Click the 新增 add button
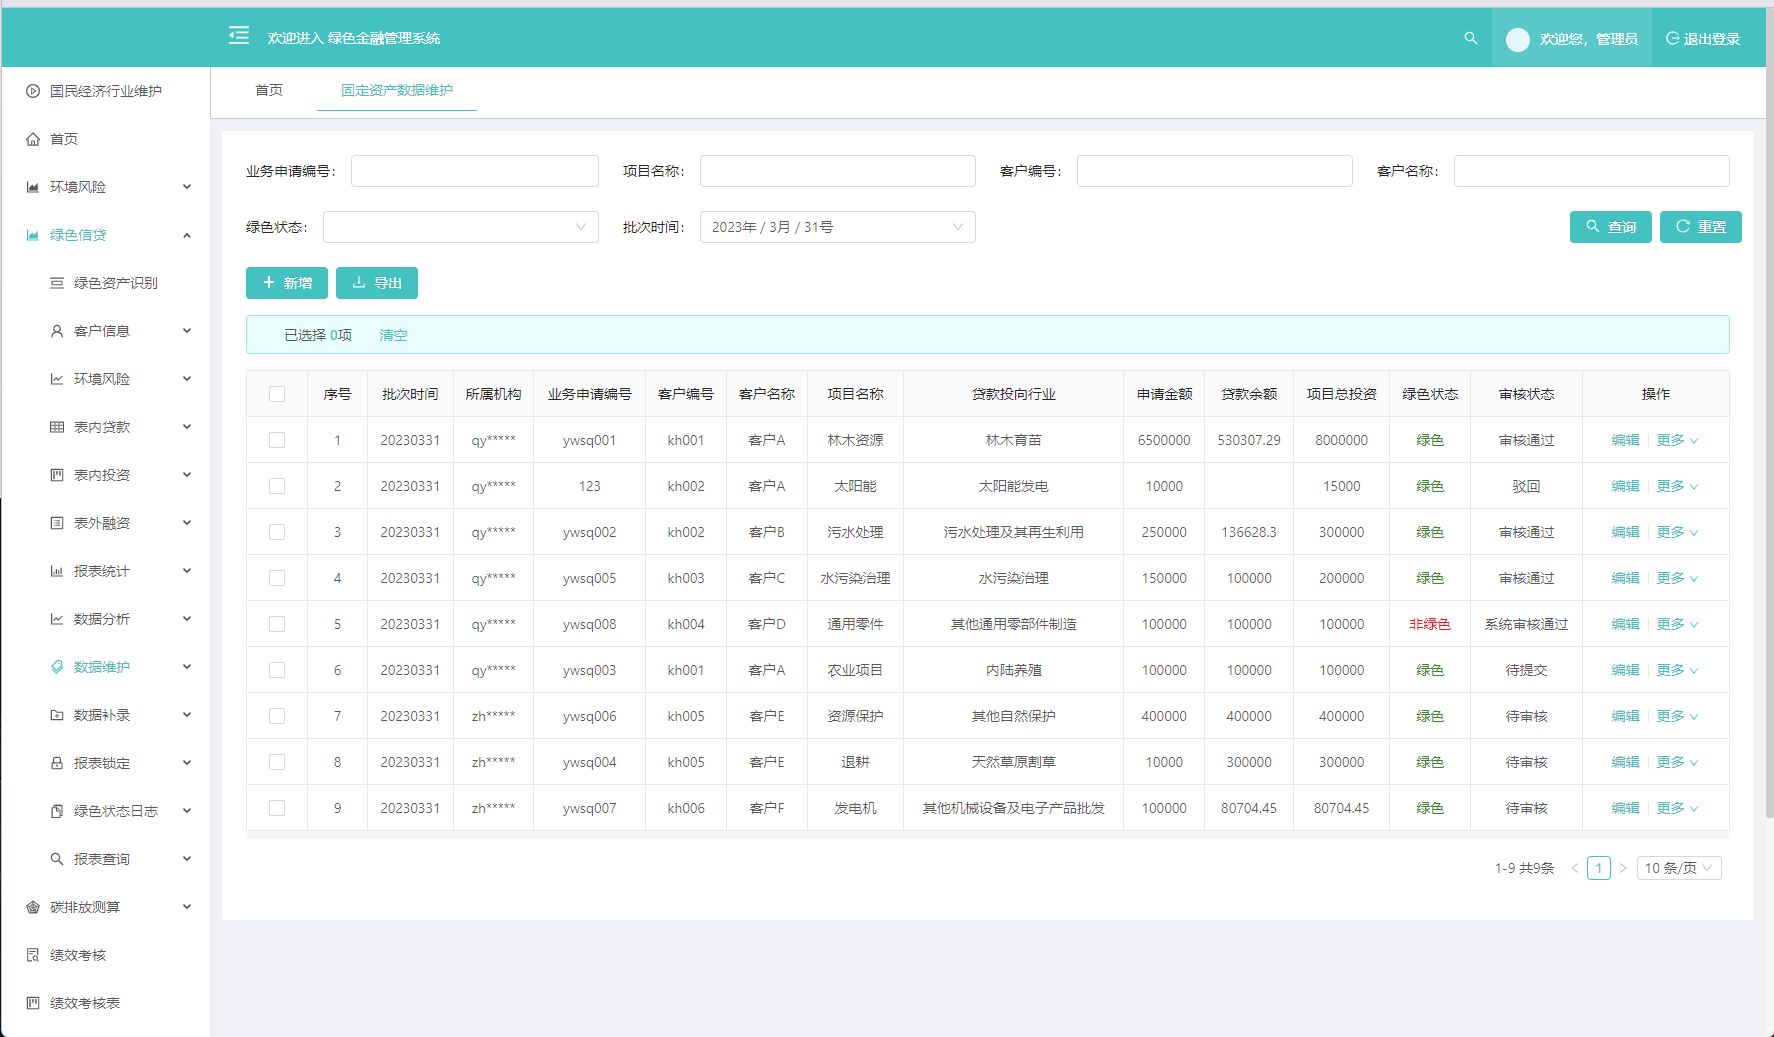This screenshot has height=1037, width=1774. coord(286,283)
